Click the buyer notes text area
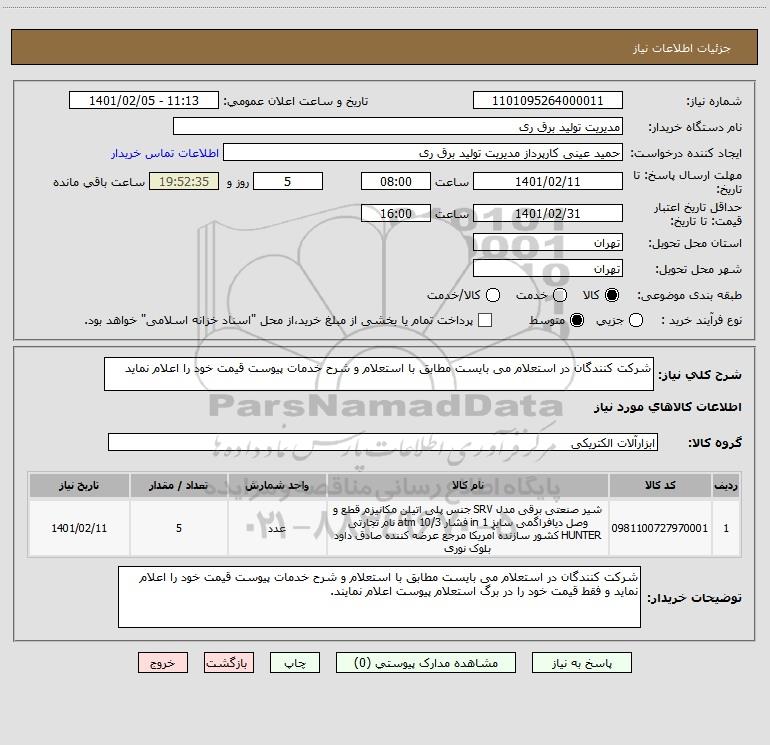 pyautogui.click(x=379, y=597)
